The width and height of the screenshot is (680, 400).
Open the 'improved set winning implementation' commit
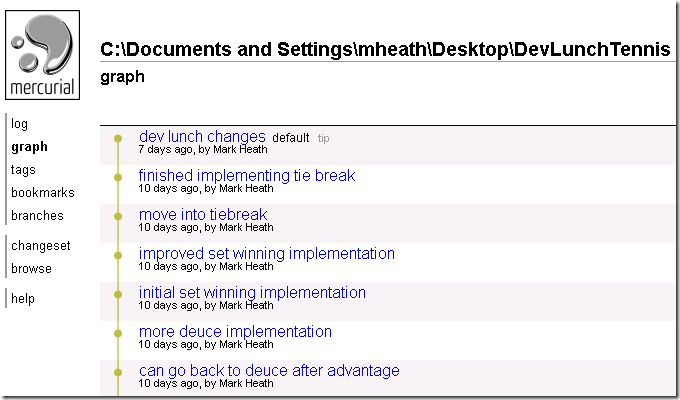267,254
